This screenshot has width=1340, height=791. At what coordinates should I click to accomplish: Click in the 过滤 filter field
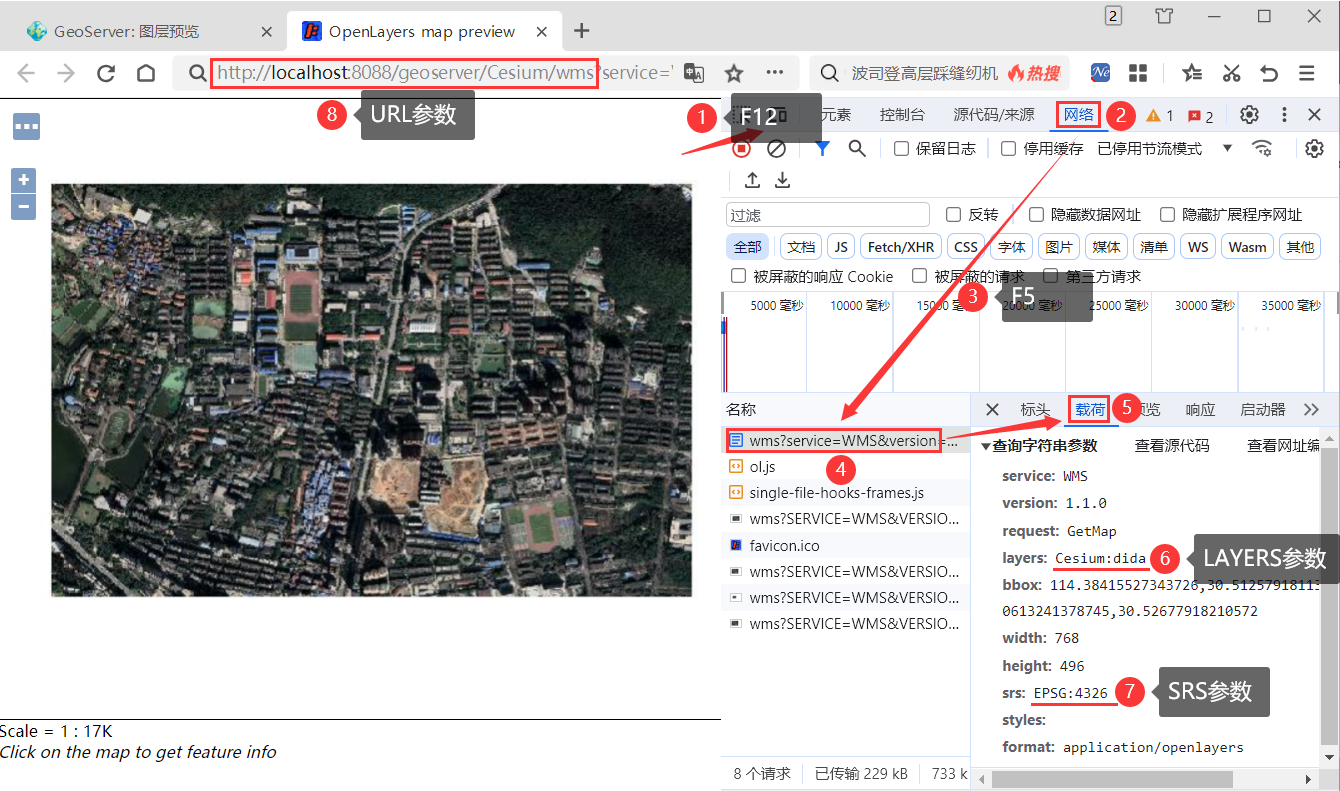coord(828,214)
